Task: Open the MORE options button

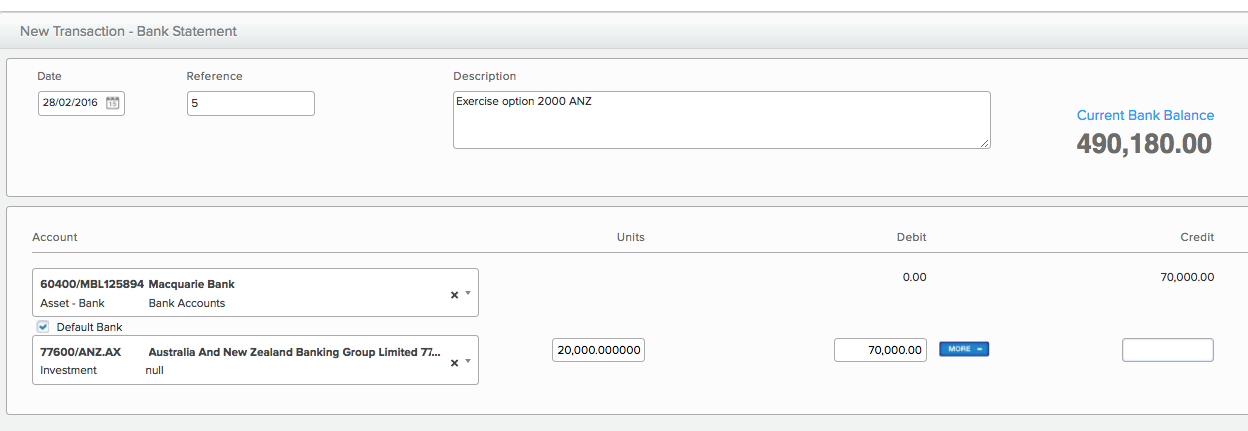Action: pos(964,349)
